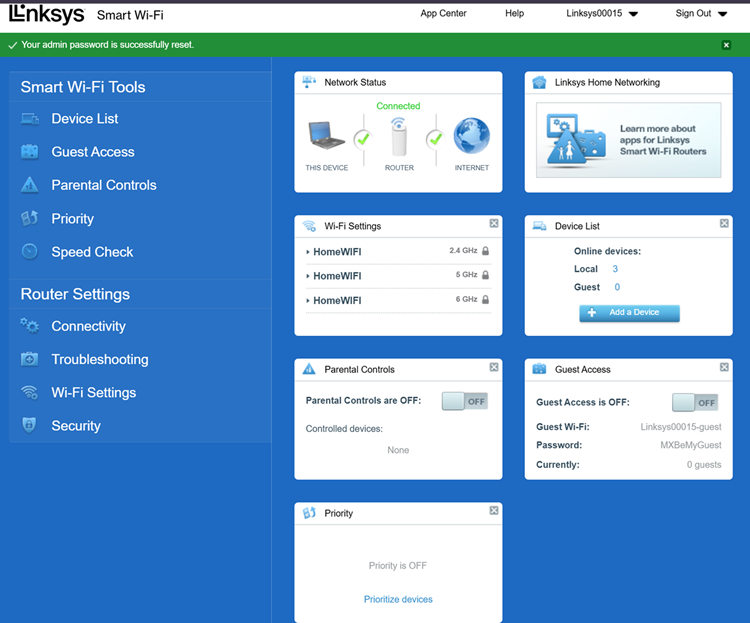Close the Device List widget
The image size is (750, 623).
point(724,223)
